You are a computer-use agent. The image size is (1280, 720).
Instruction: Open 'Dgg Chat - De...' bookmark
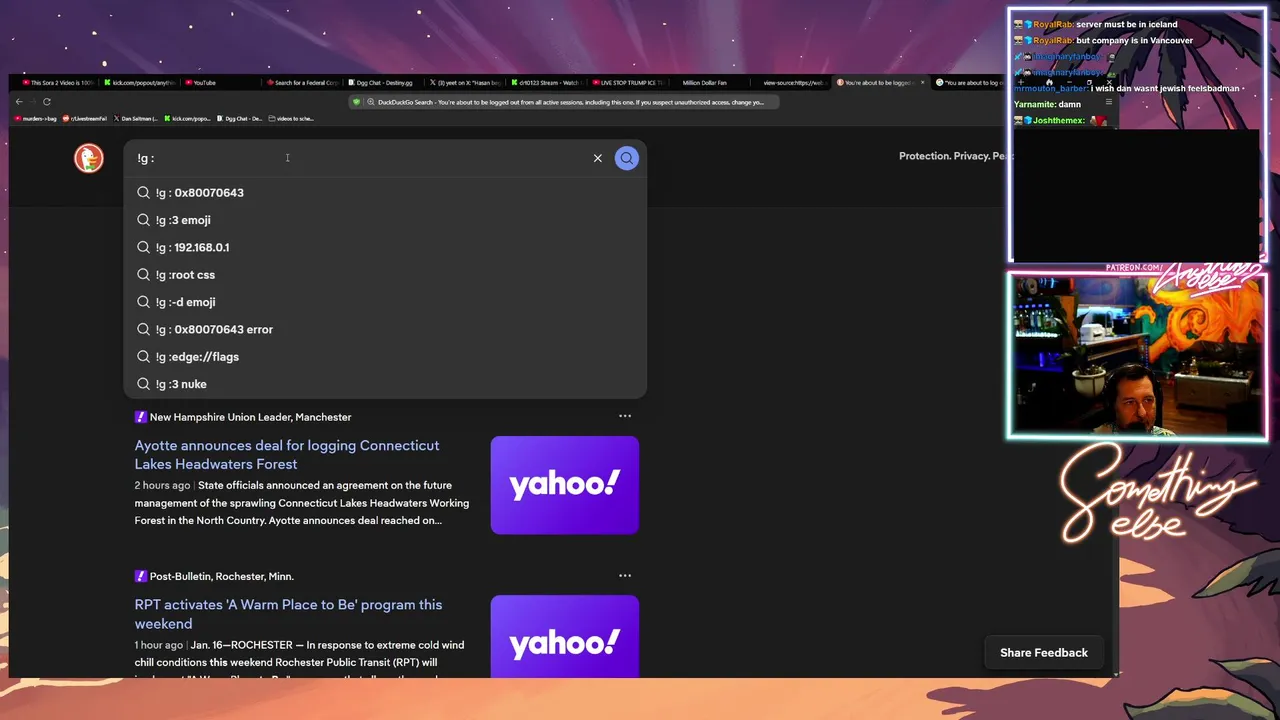click(x=240, y=118)
